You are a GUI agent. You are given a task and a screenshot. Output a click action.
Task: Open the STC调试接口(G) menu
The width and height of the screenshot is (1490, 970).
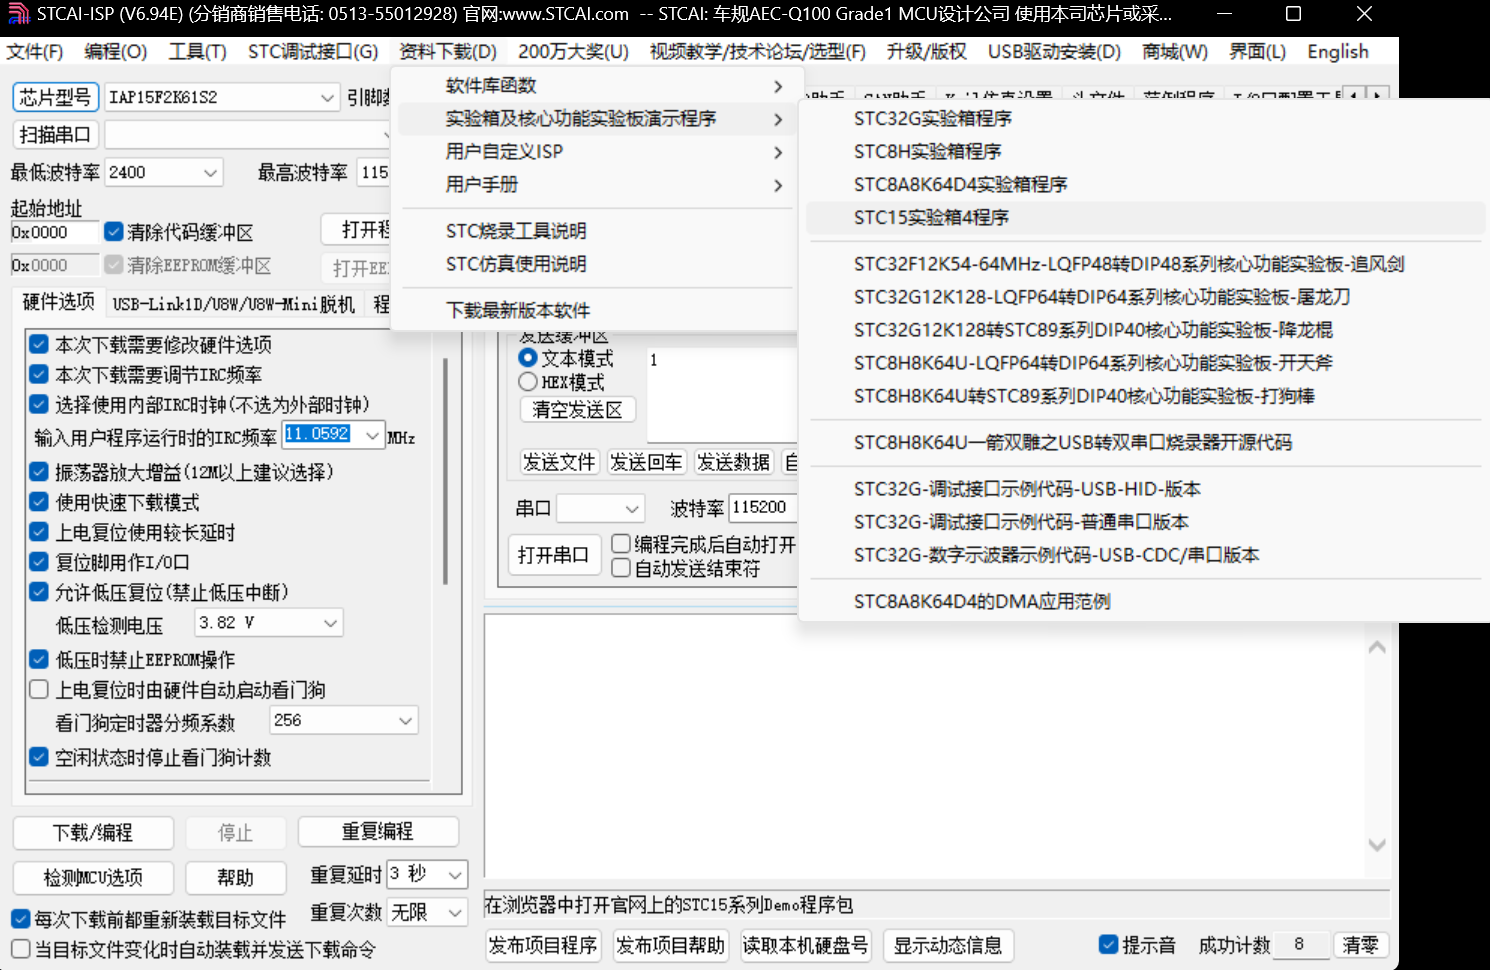click(x=313, y=52)
